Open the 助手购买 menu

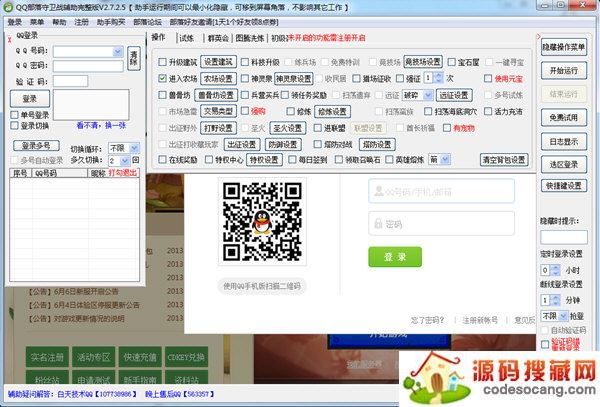coord(111,22)
